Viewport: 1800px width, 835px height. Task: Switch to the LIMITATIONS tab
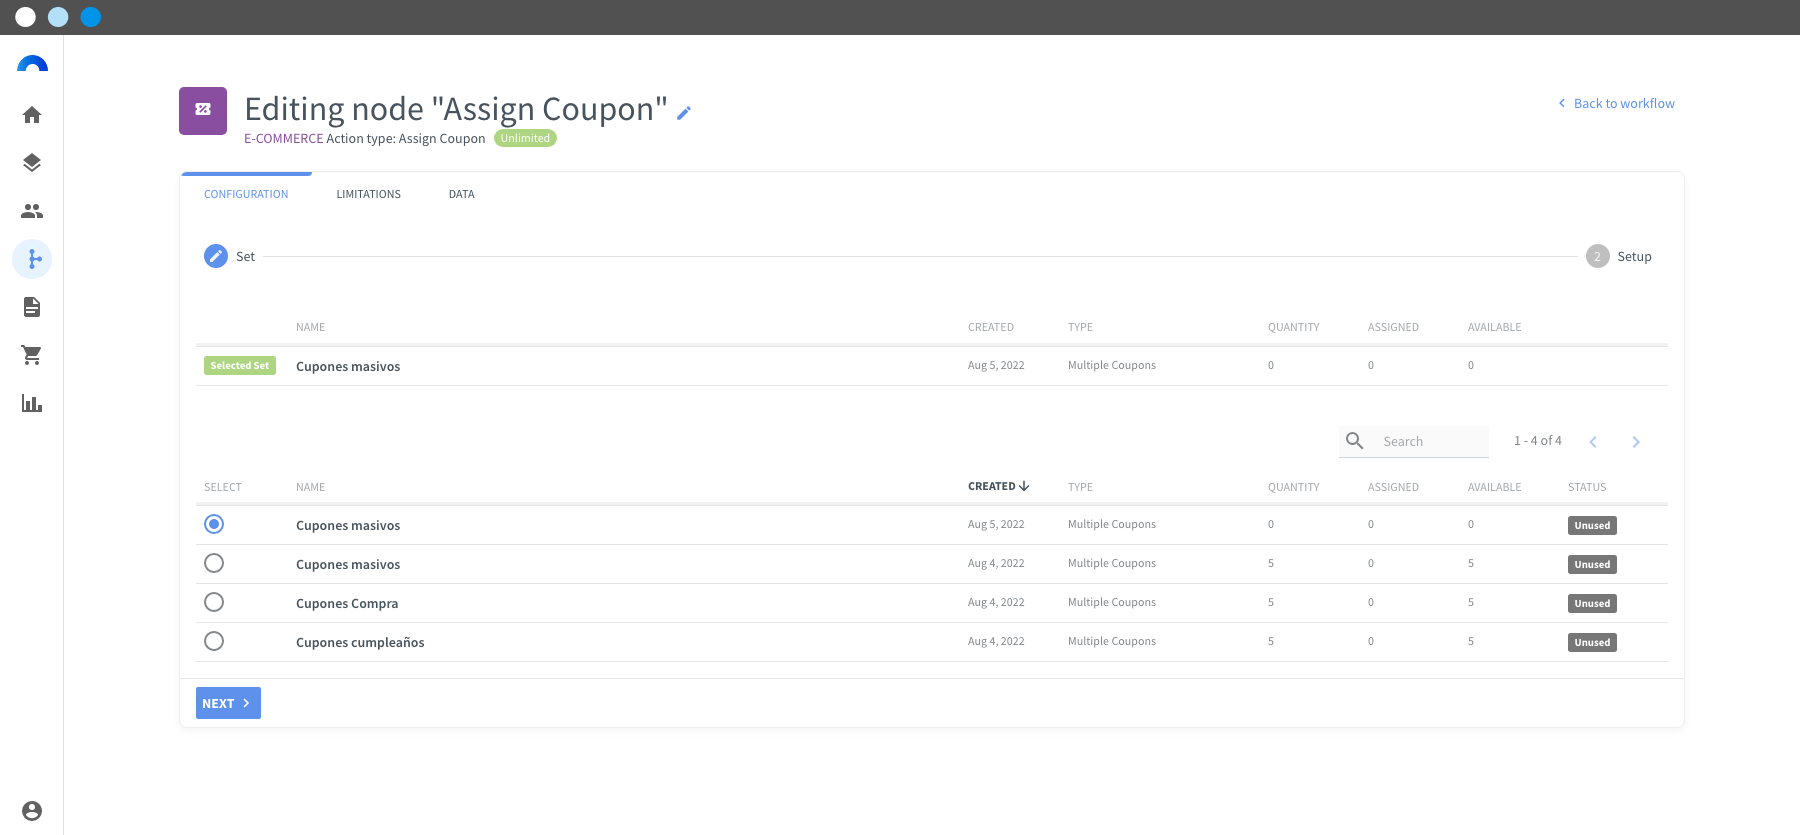(x=368, y=194)
